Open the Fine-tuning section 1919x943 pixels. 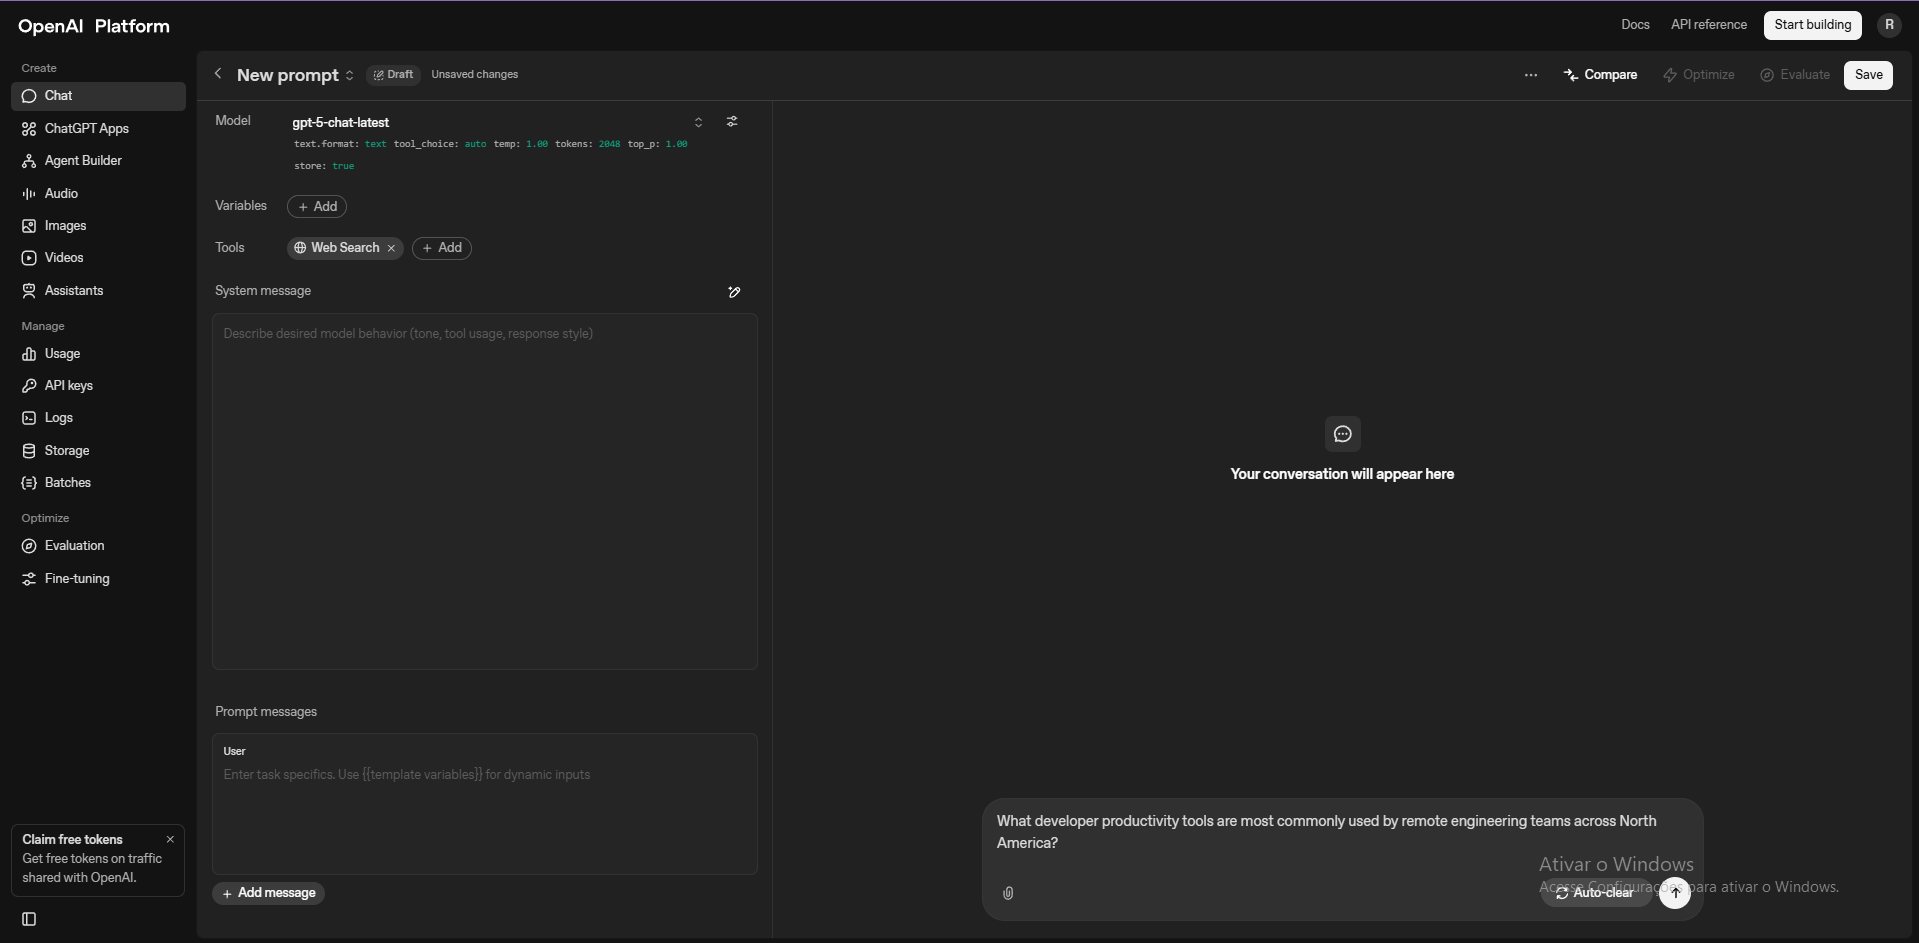[76, 578]
